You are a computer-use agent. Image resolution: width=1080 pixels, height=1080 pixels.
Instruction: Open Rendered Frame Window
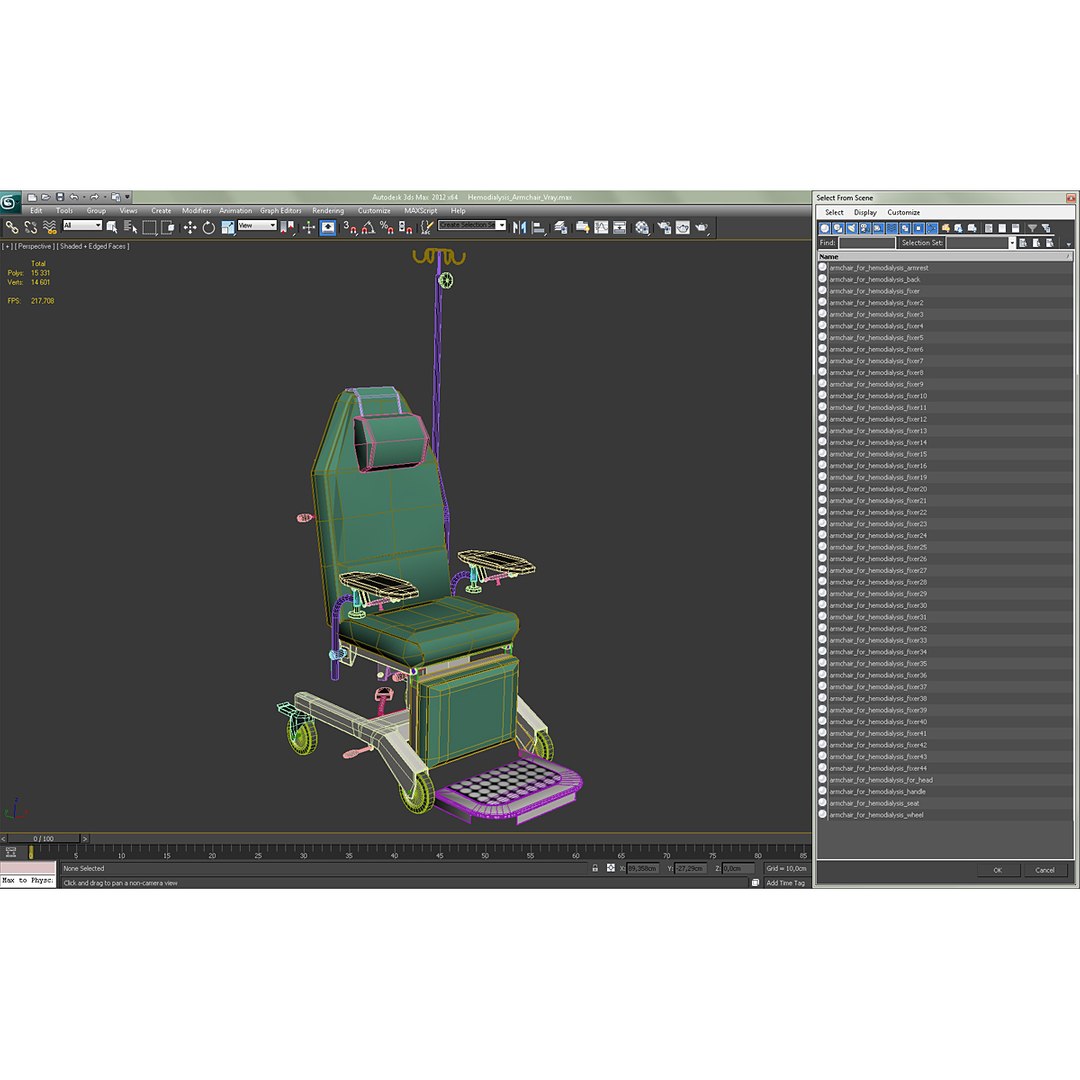[683, 227]
